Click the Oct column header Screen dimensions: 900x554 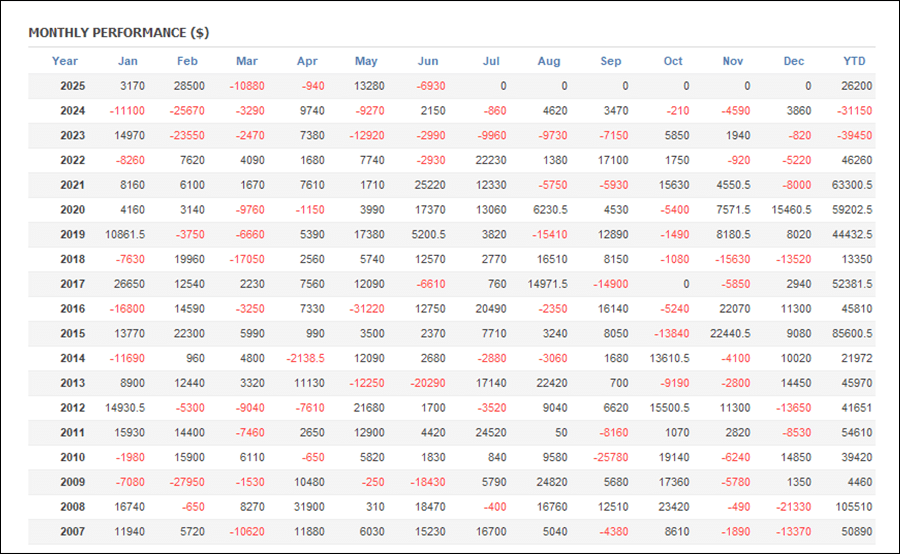(x=673, y=61)
